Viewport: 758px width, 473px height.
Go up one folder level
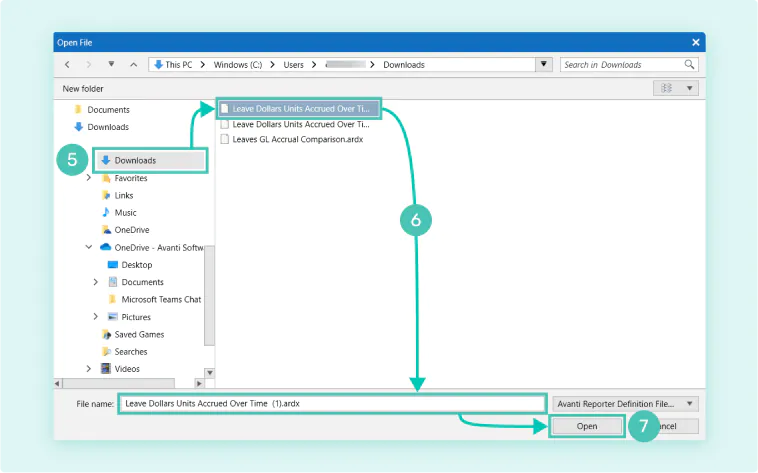coord(133,64)
